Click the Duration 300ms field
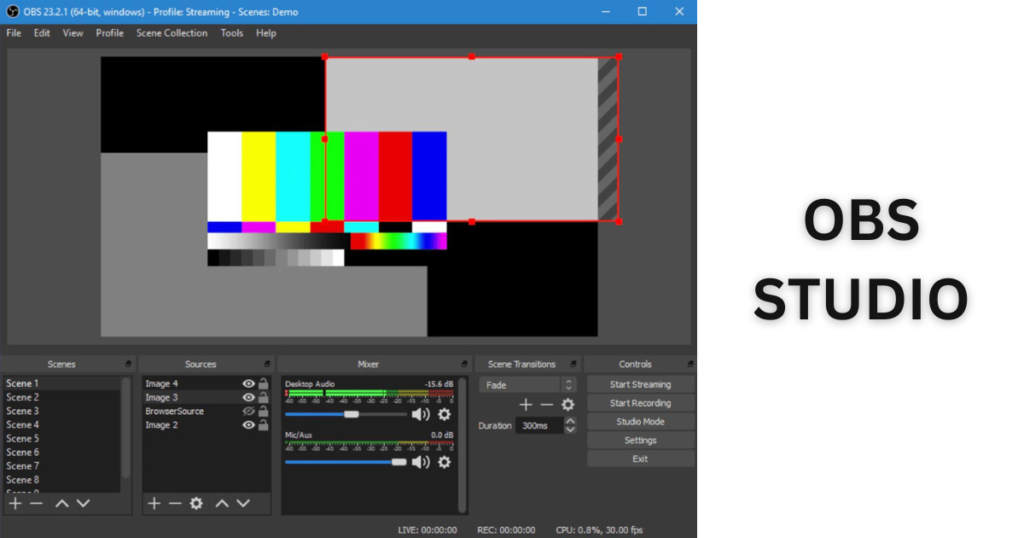This screenshot has width=1024, height=538. coord(539,426)
